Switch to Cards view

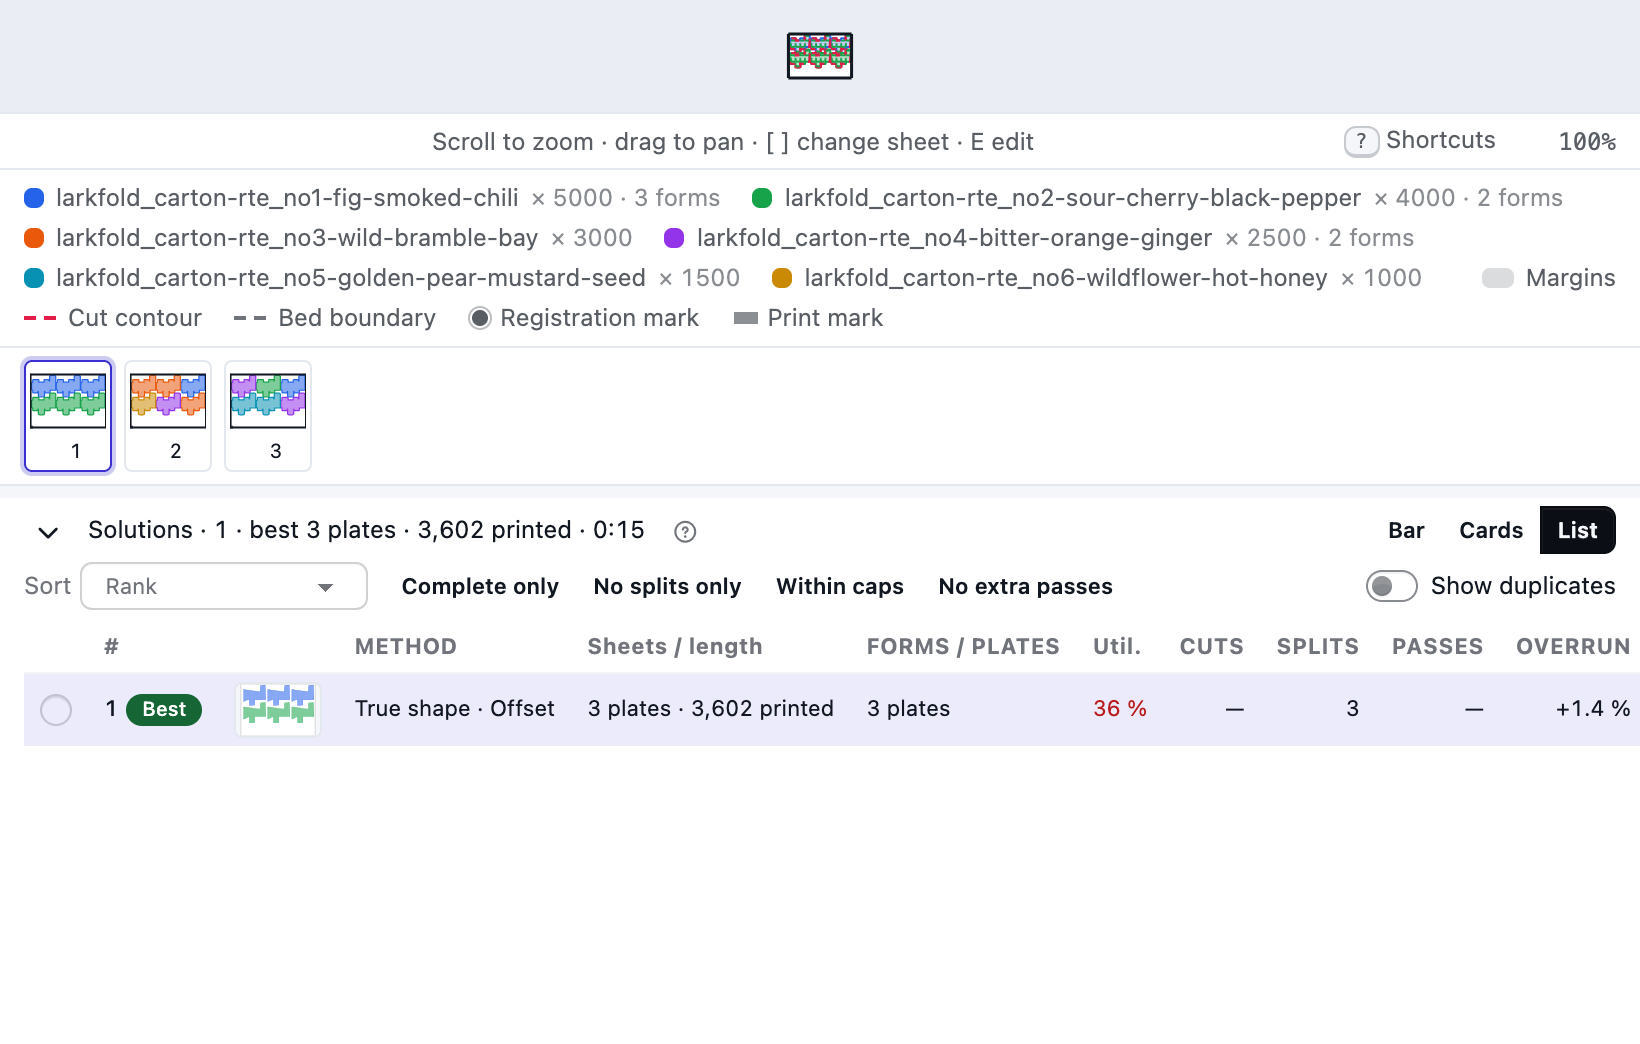1491,531
